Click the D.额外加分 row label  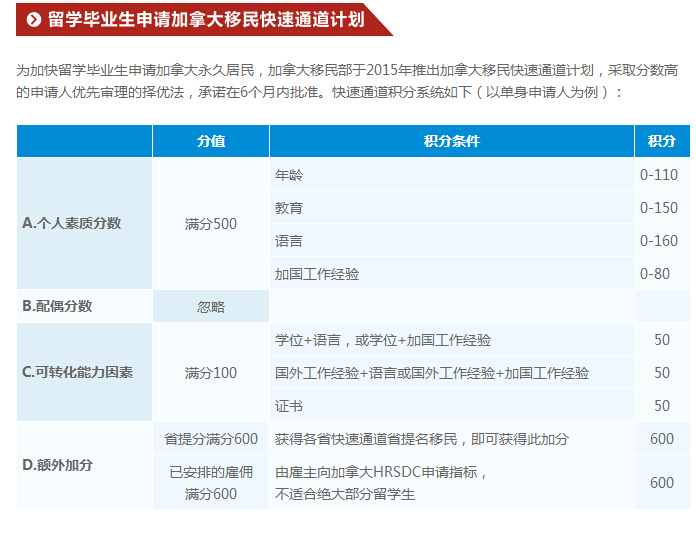coord(84,465)
